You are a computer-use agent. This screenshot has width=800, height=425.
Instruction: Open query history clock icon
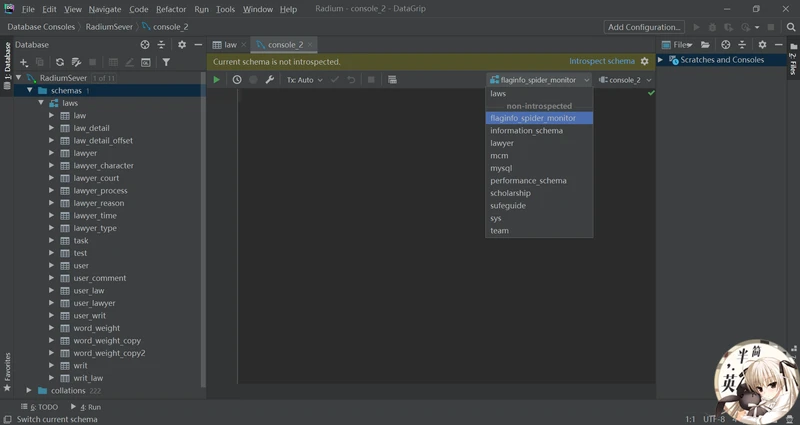point(237,80)
